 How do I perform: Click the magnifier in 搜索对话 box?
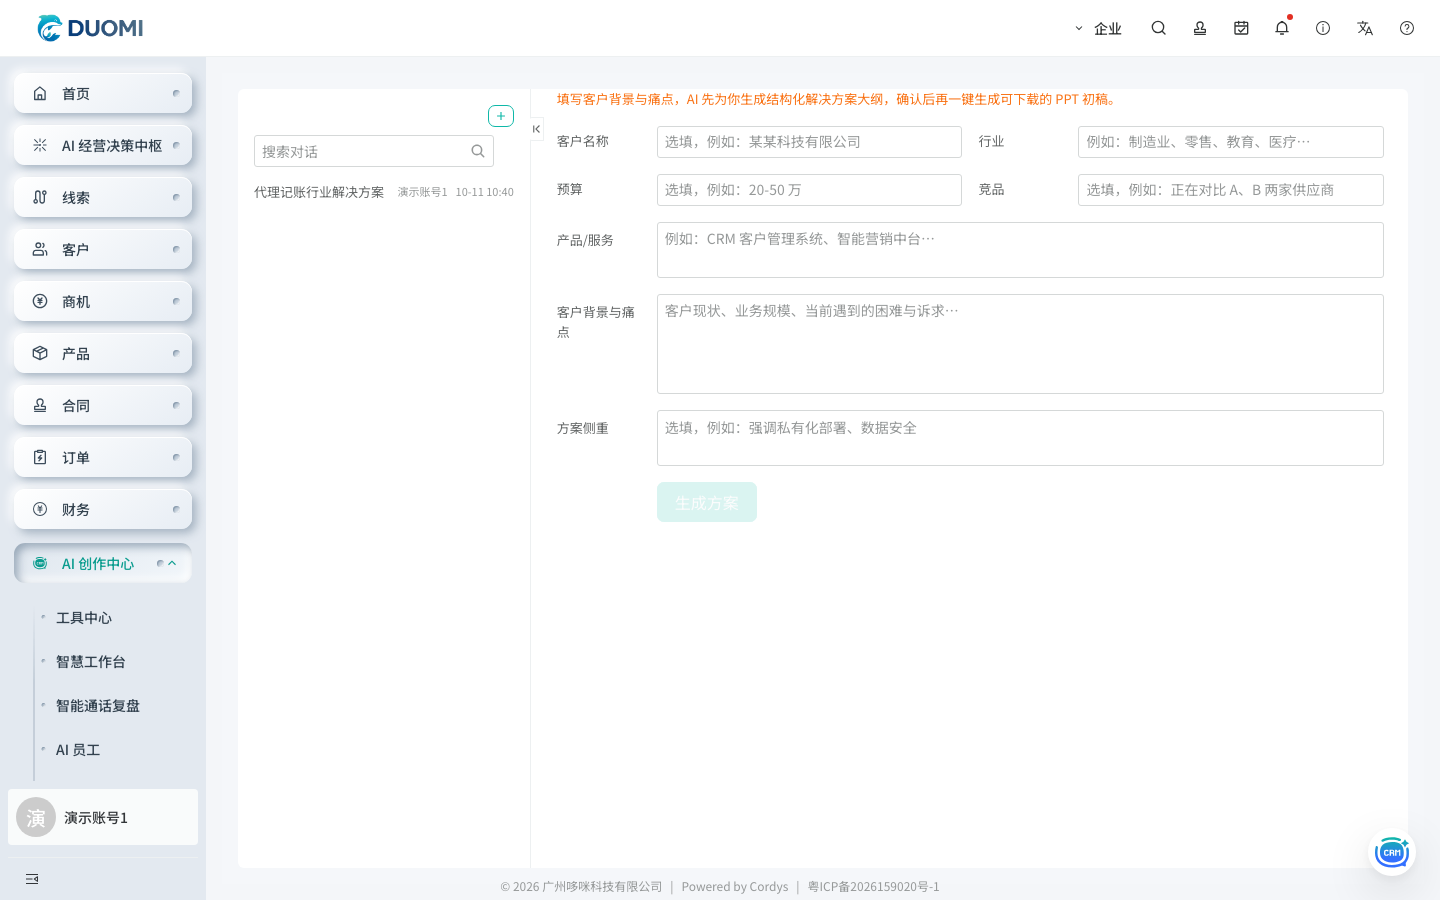click(x=478, y=151)
